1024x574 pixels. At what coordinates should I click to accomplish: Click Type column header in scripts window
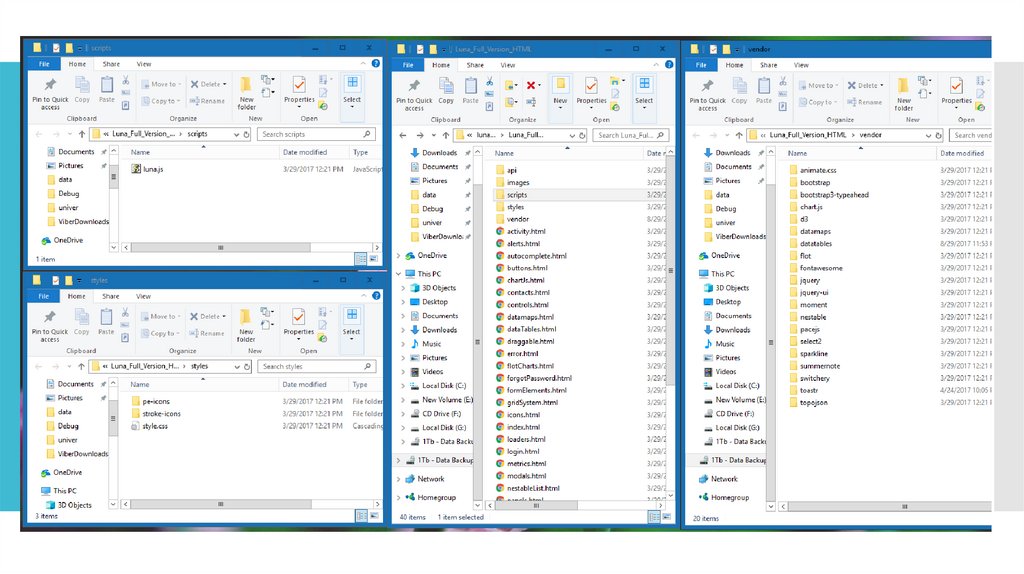[x=360, y=152]
